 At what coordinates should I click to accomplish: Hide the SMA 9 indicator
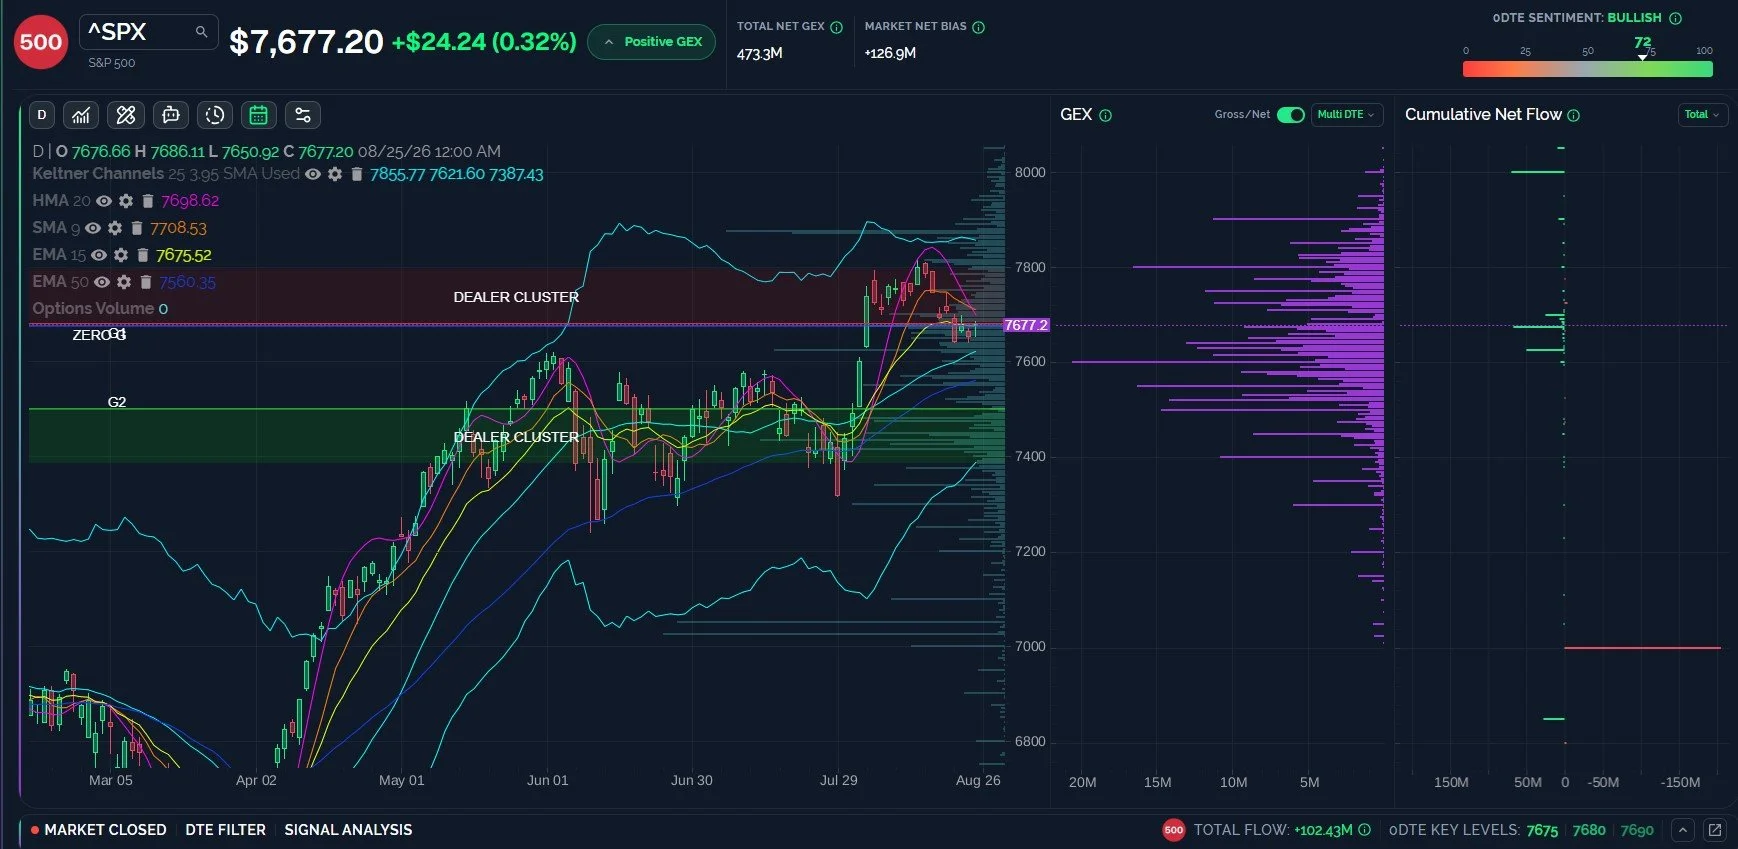click(93, 228)
